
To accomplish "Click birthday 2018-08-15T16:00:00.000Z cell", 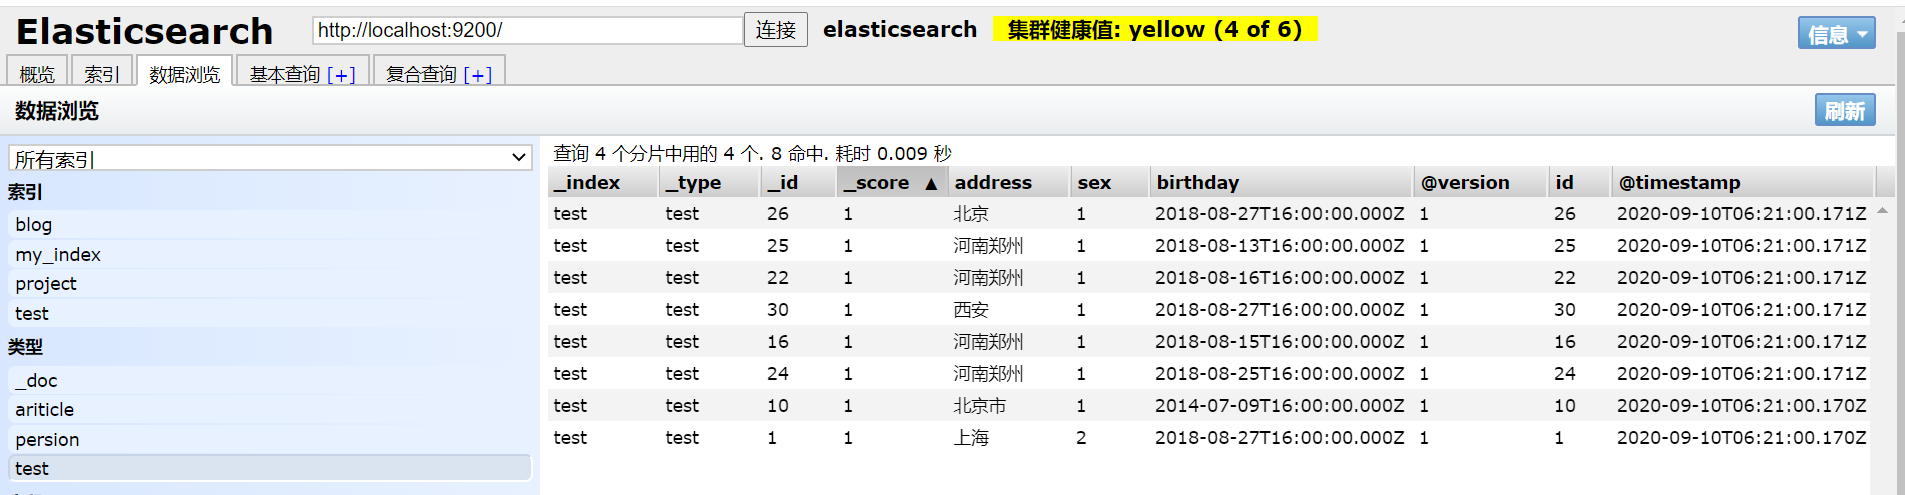I will pyautogui.click(x=1279, y=342).
